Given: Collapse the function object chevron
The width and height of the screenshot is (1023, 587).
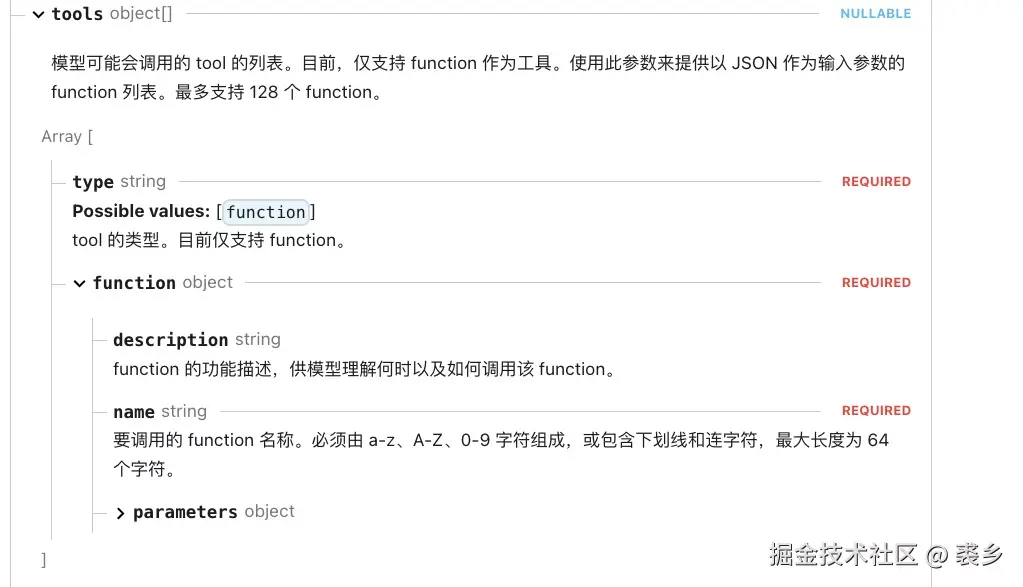Looking at the screenshot, I should tap(79, 283).
